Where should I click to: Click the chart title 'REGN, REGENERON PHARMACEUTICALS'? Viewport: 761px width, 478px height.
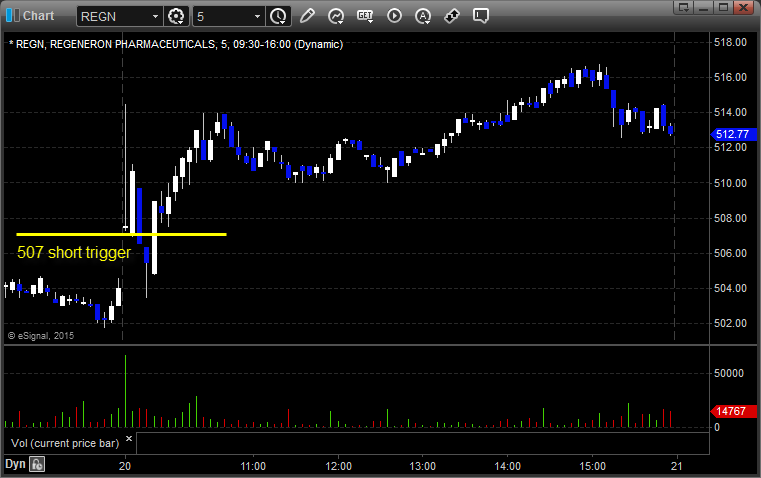[116, 44]
